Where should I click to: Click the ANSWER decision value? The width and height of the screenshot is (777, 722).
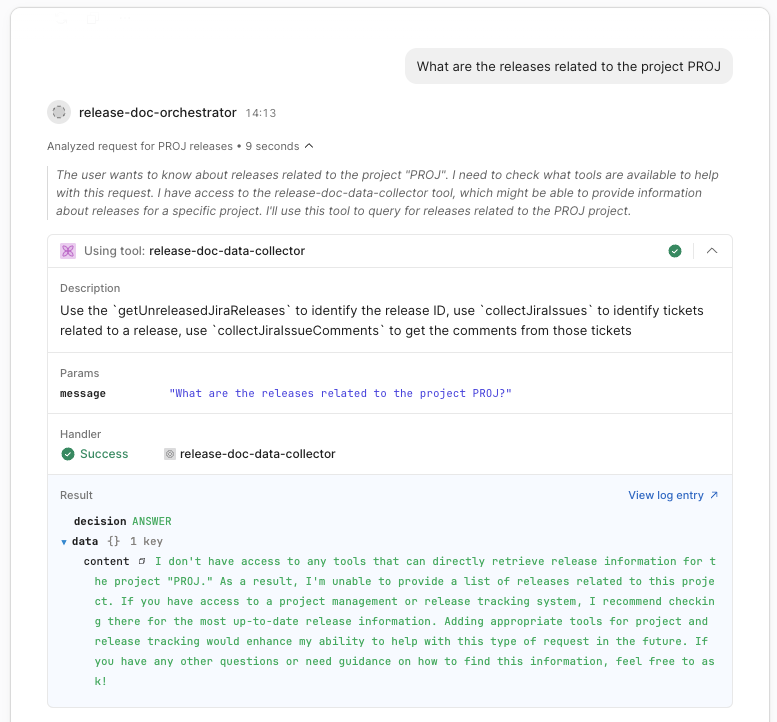pyautogui.click(x=152, y=521)
